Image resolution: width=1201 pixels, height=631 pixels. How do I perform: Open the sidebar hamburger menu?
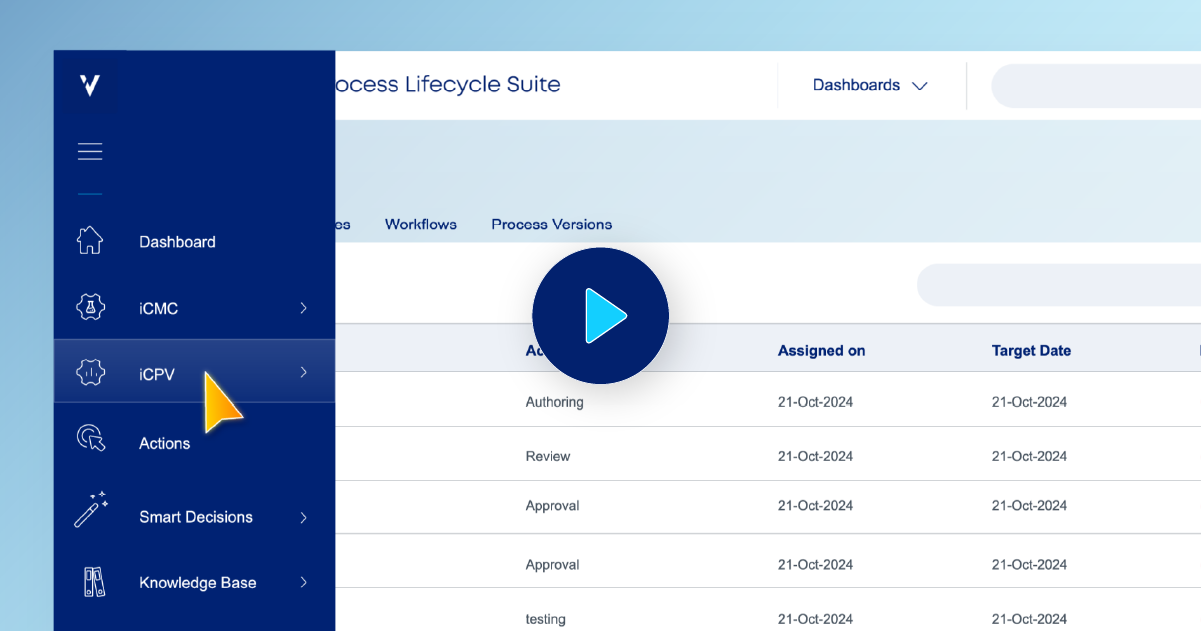pos(90,150)
